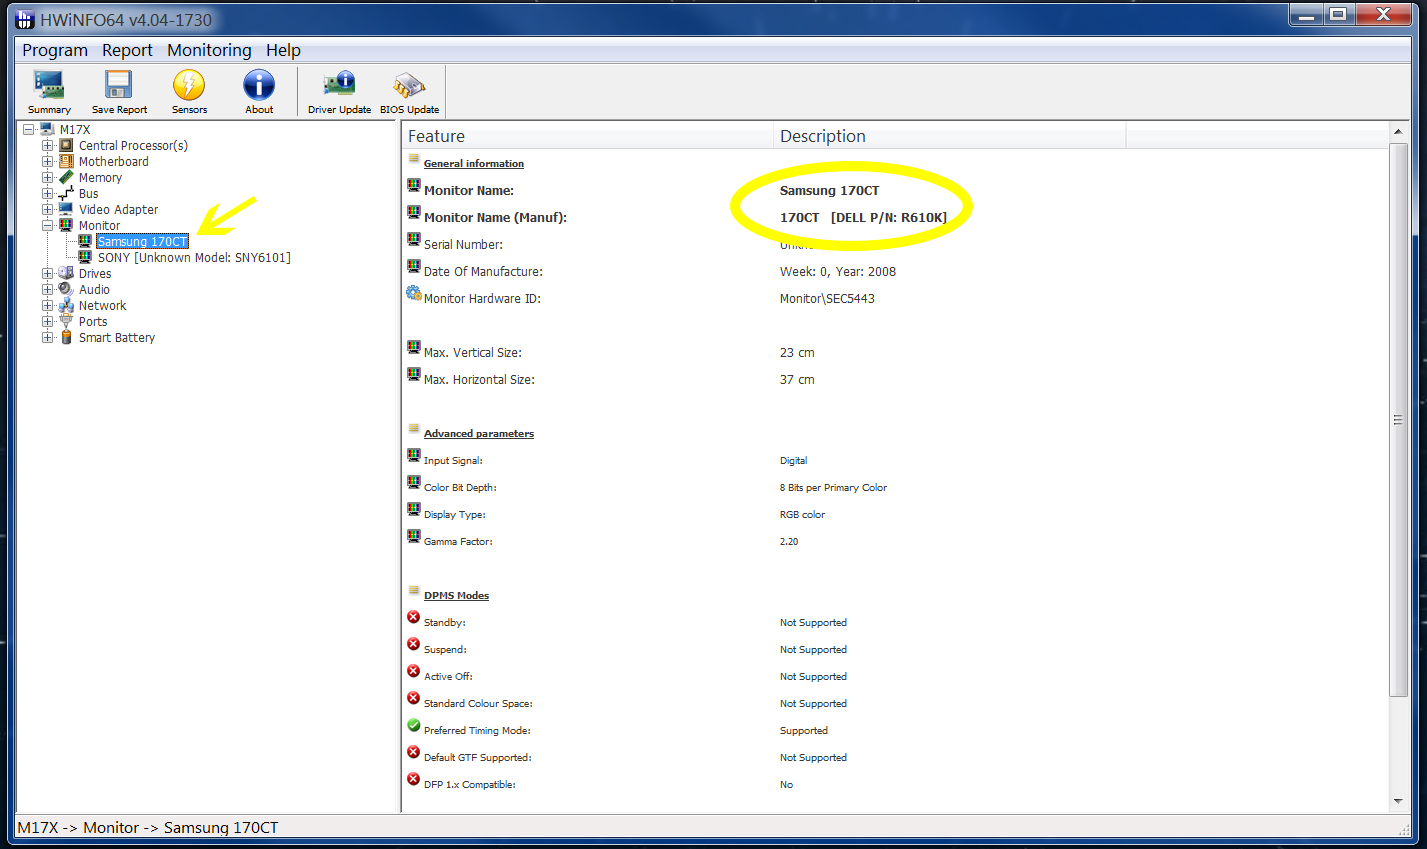Click the 'DFP 1.x Compatible:' row label
Viewport: 1427px width, 849px height.
pyautogui.click(x=470, y=784)
